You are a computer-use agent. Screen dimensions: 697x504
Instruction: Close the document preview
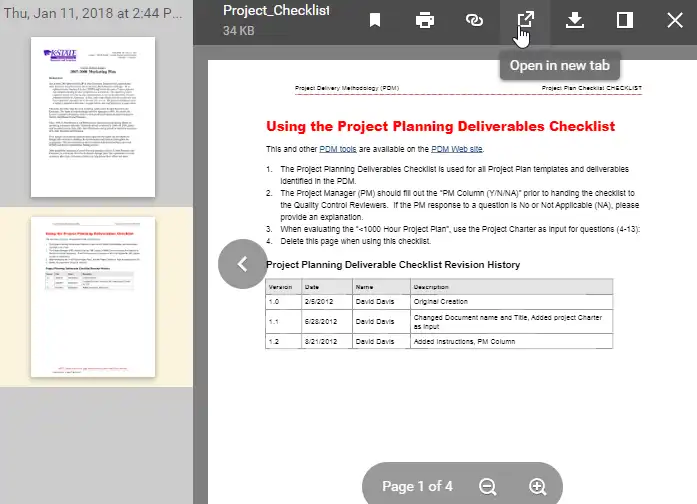(675, 20)
